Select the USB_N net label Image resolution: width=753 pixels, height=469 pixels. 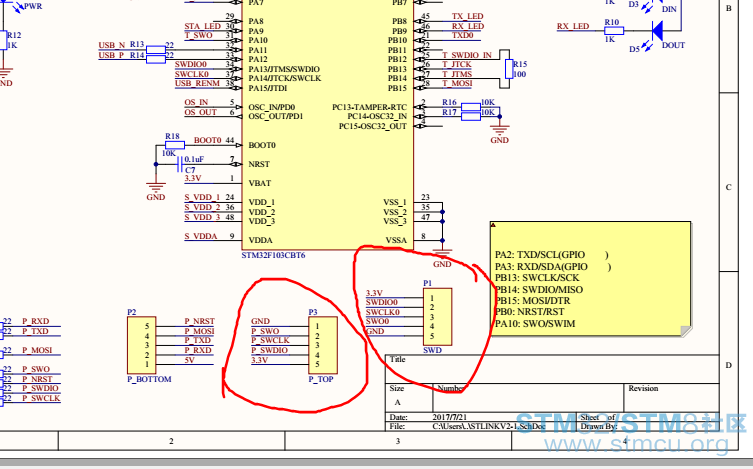112,45
